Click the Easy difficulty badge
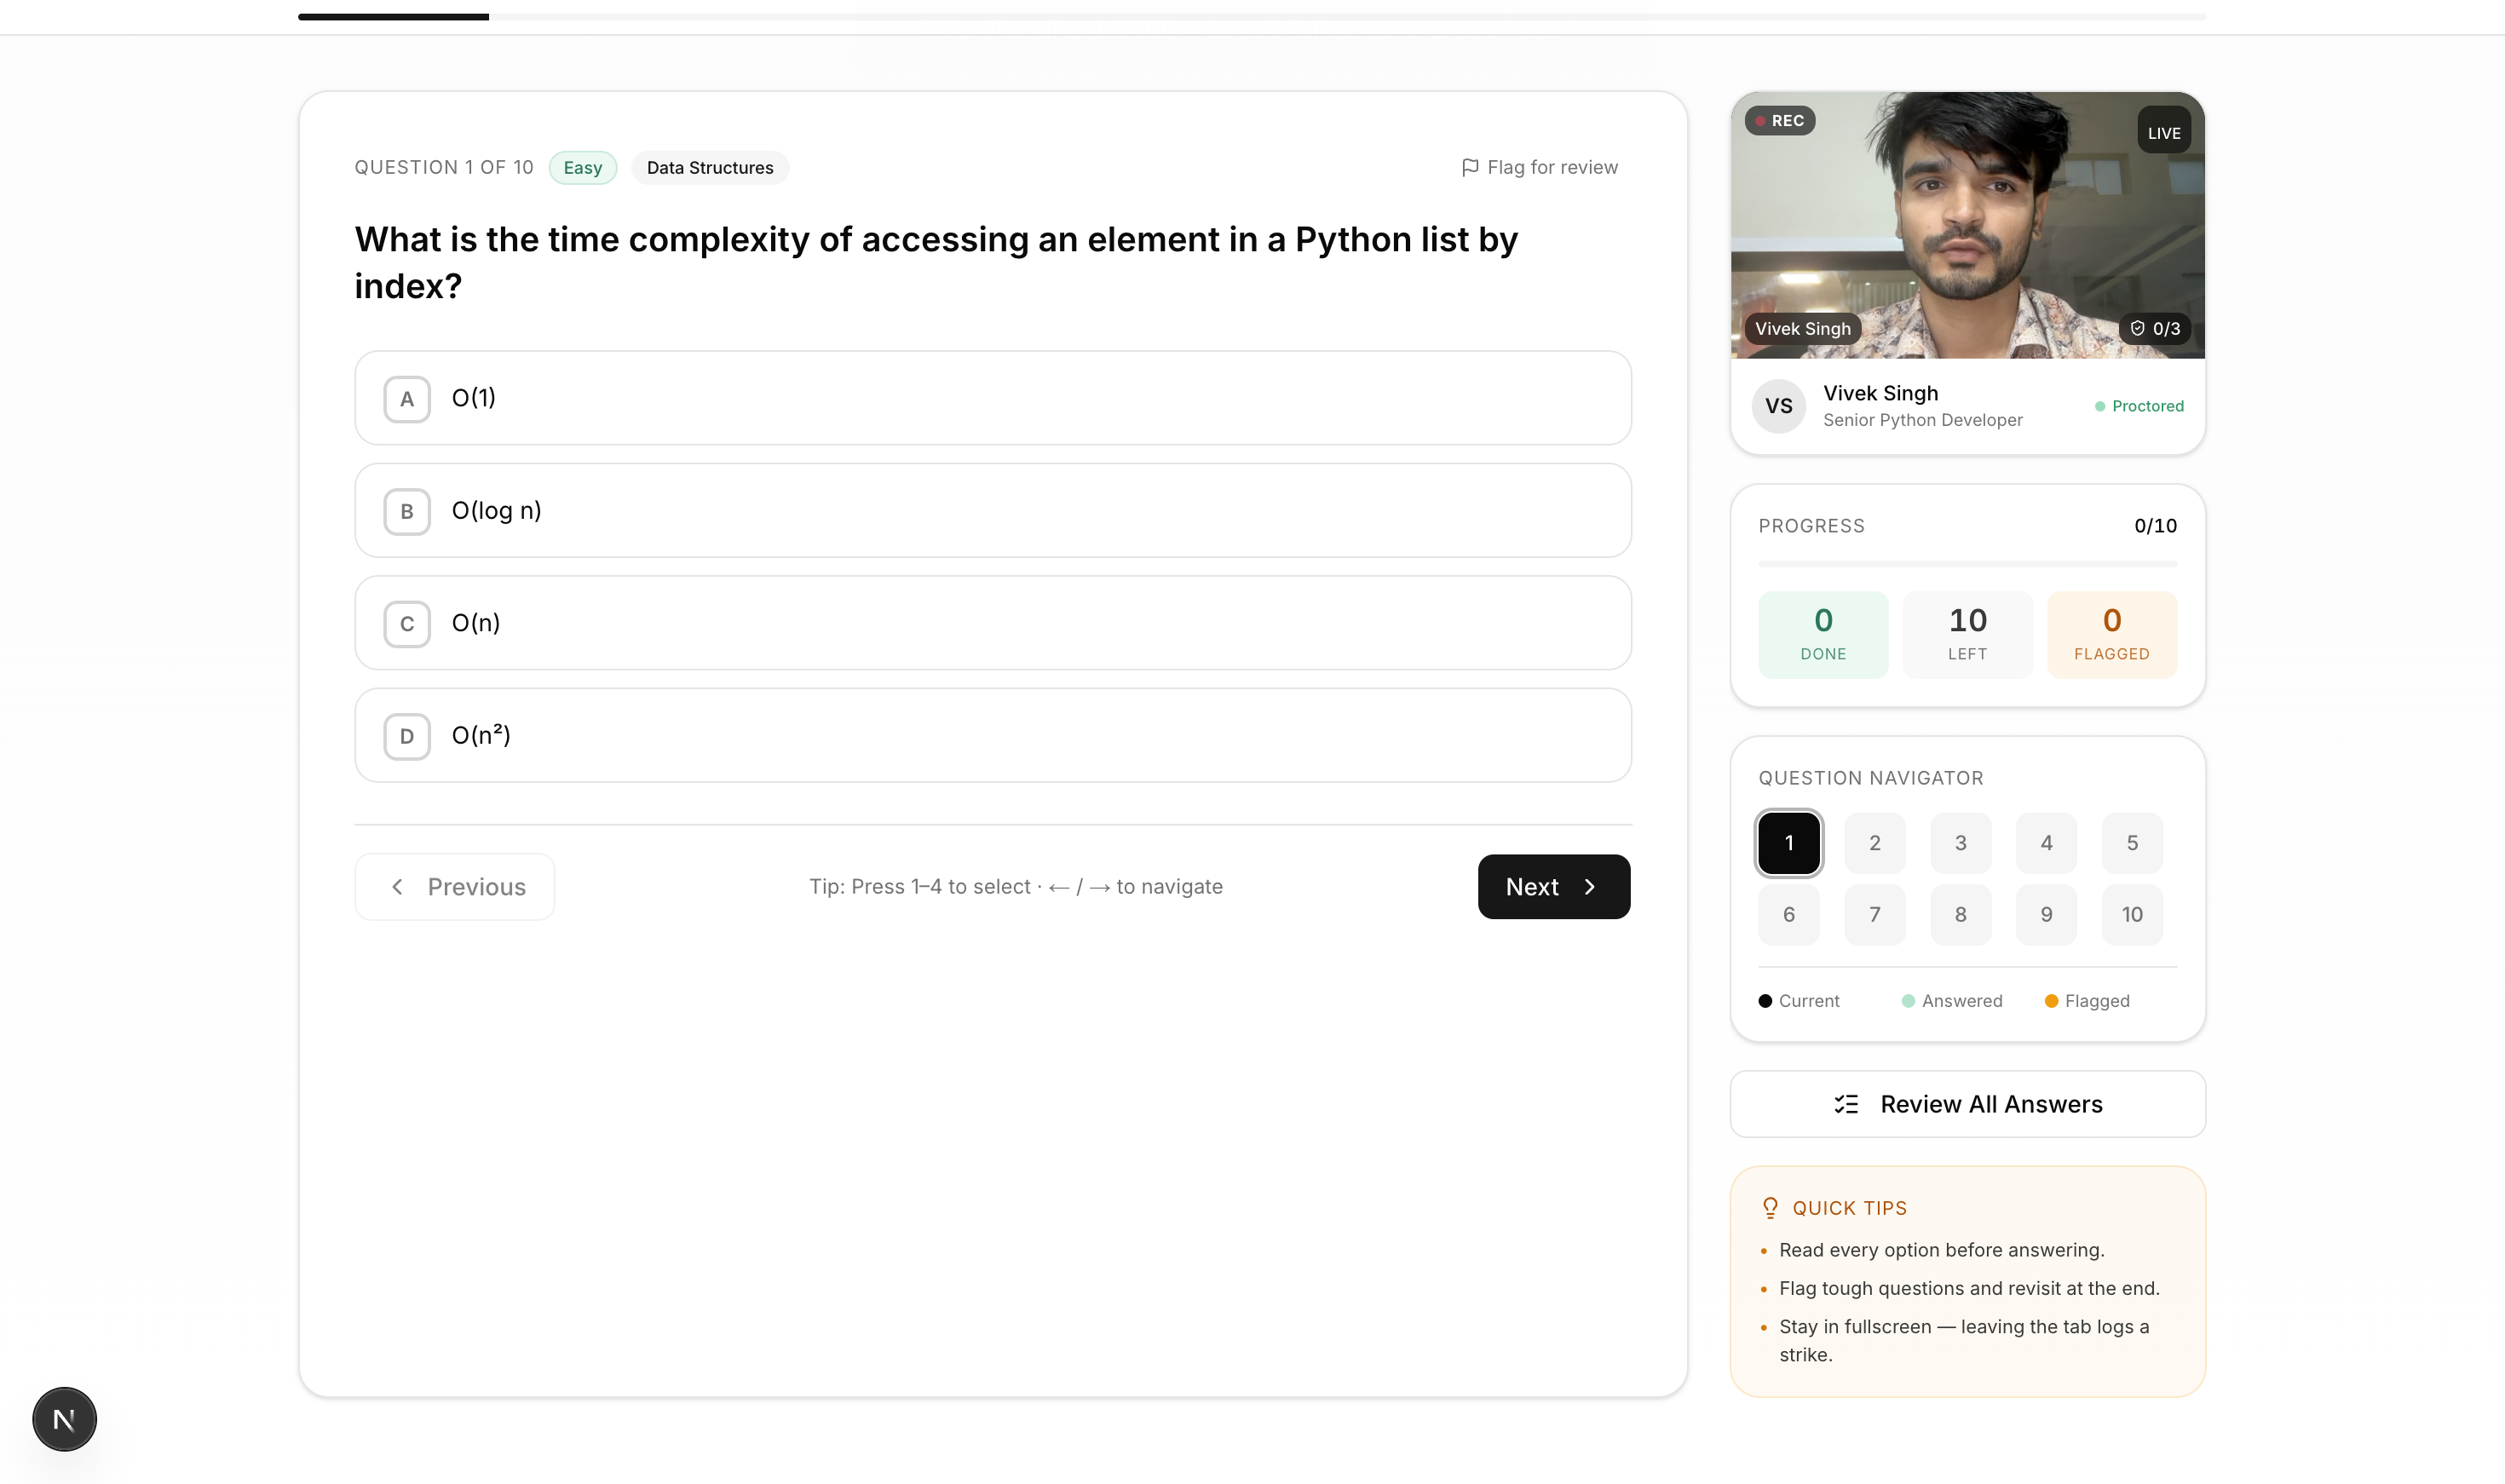Viewport: 2505px width, 1484px height. pos(583,168)
